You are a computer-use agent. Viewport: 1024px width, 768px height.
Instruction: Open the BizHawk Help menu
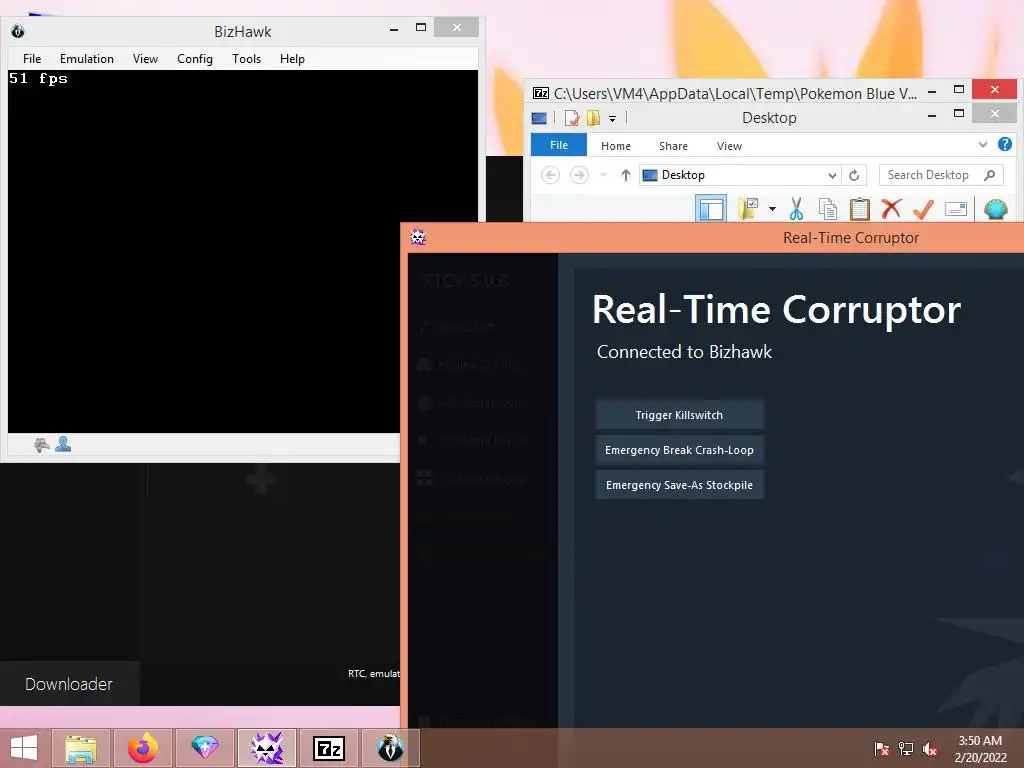coord(292,59)
